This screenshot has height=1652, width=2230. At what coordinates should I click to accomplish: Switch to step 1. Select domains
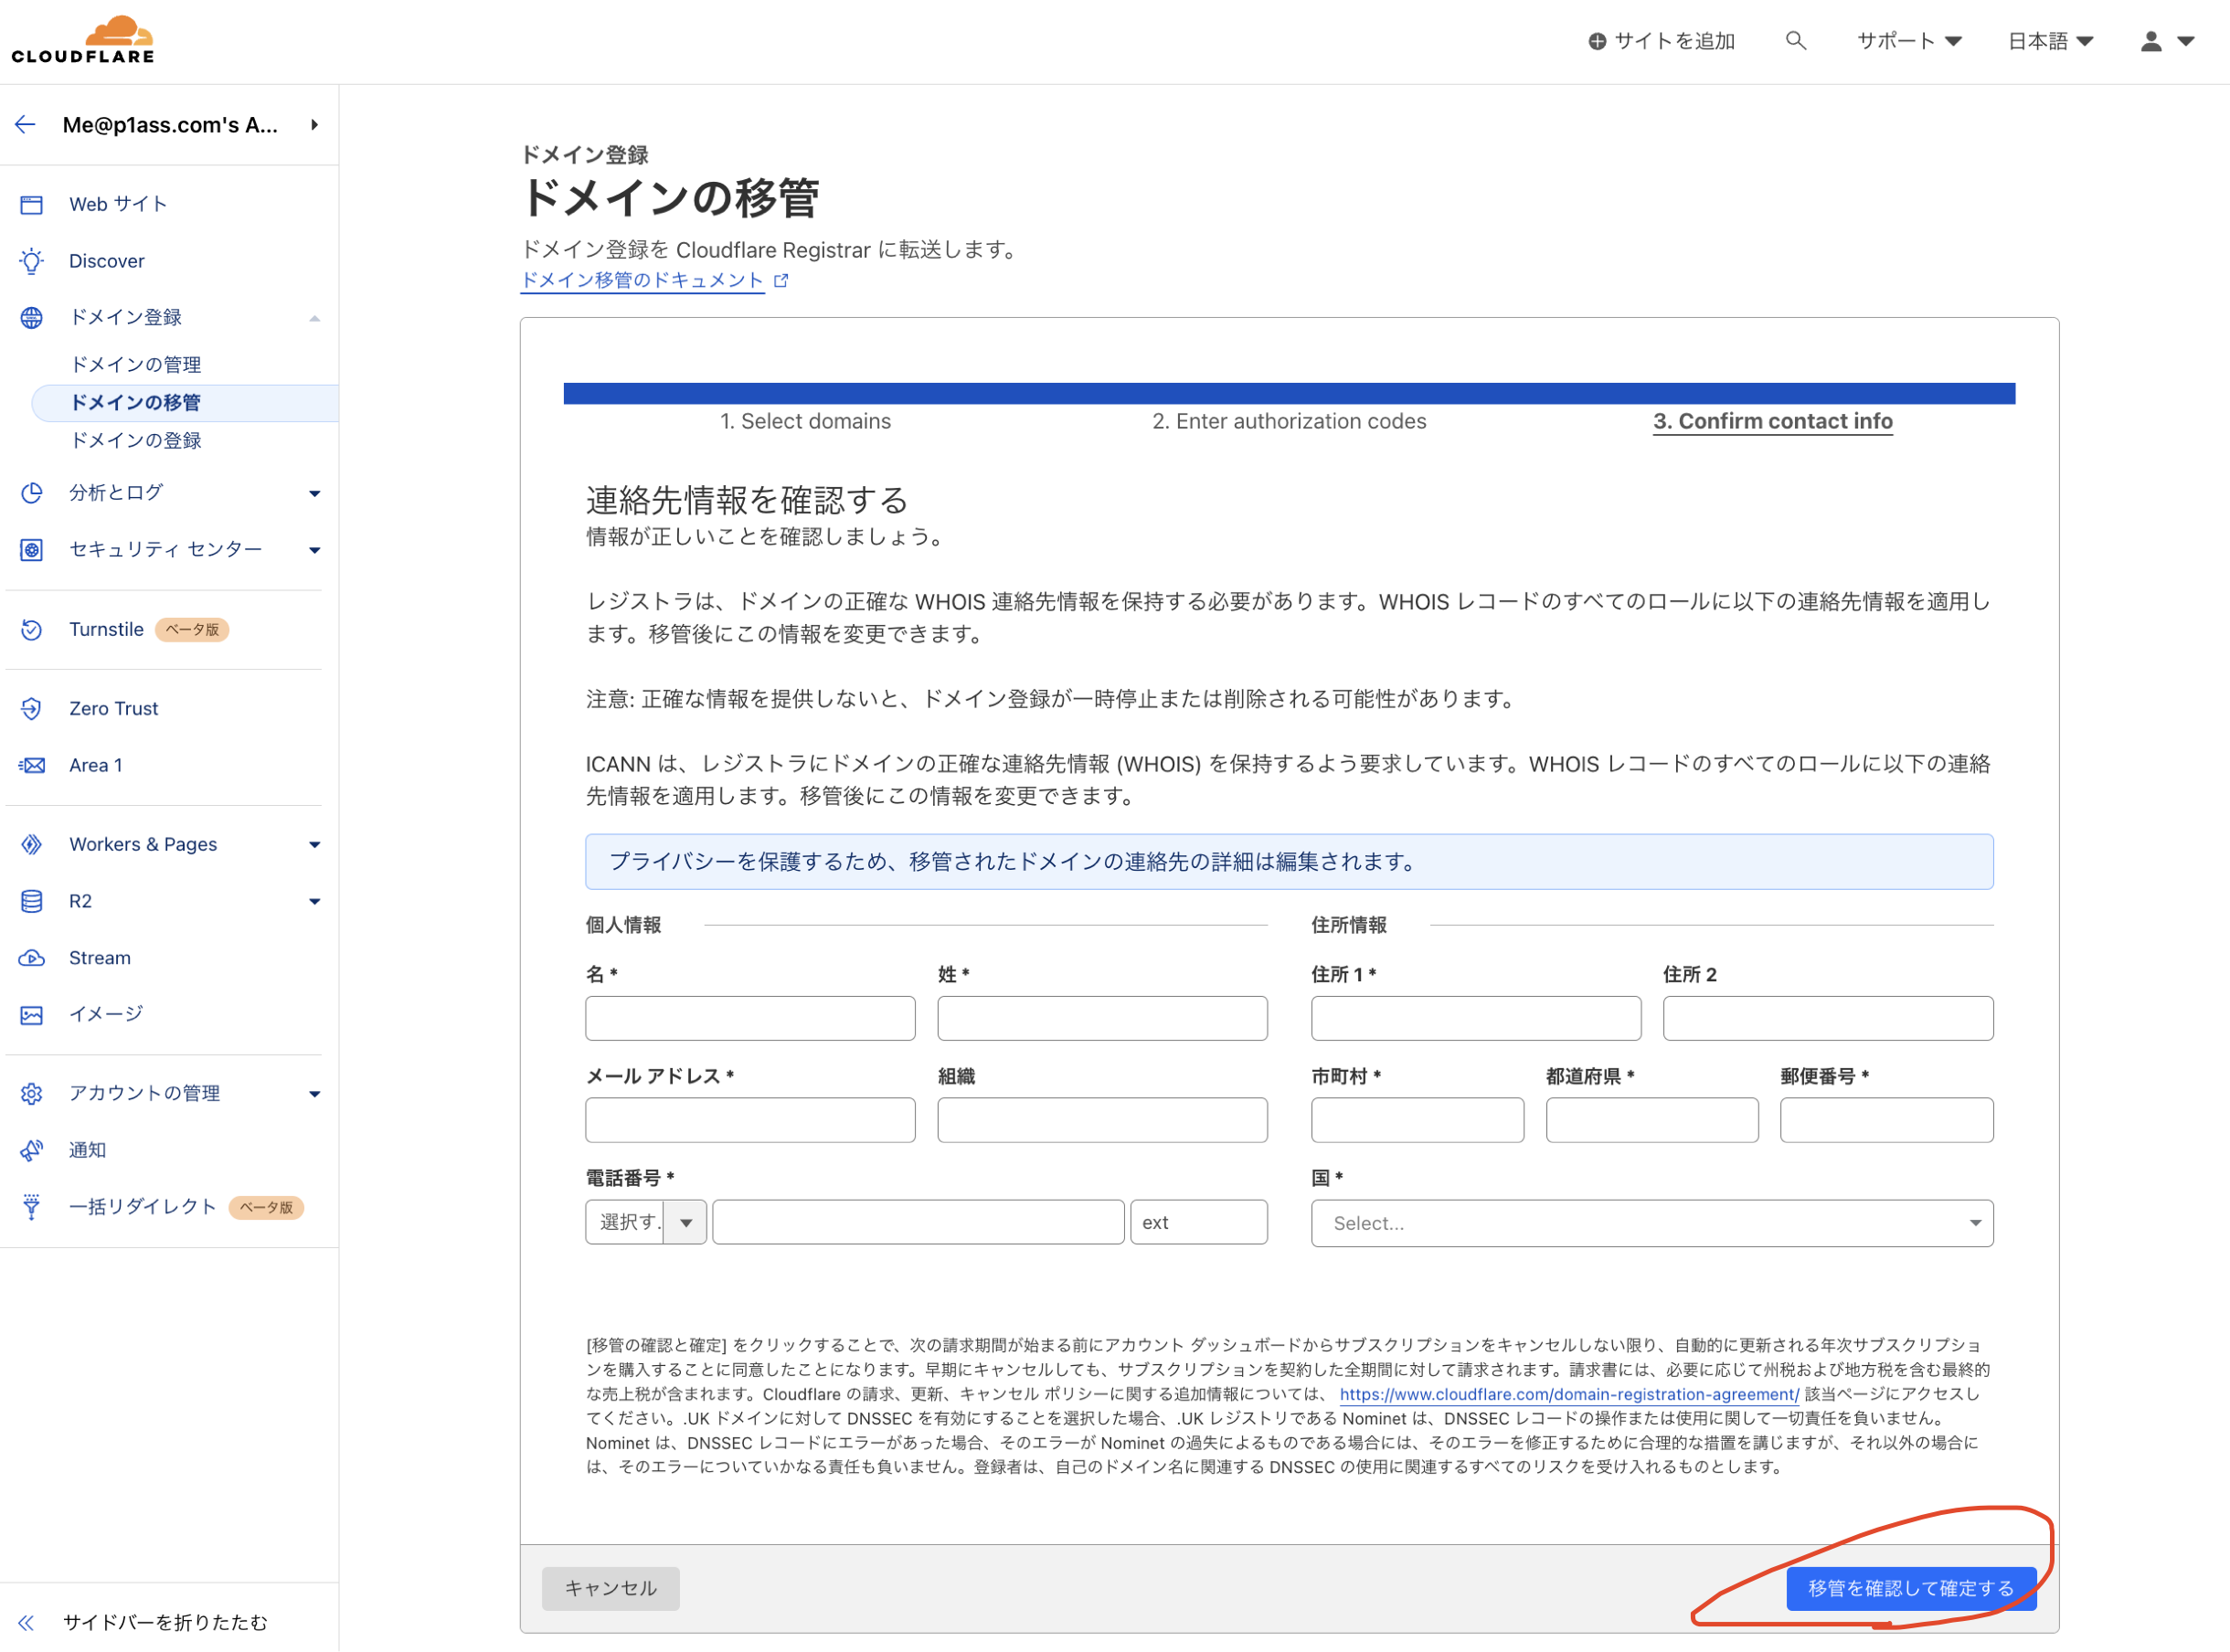pos(805,421)
